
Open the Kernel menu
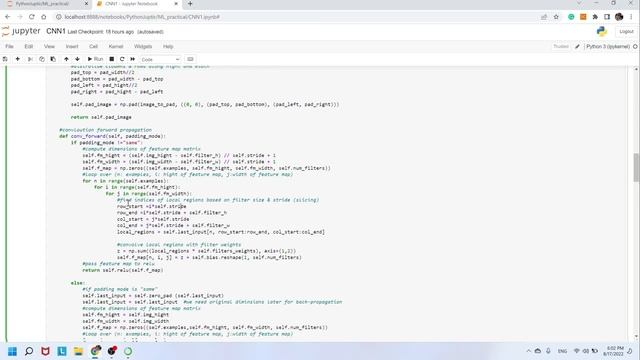point(116,47)
